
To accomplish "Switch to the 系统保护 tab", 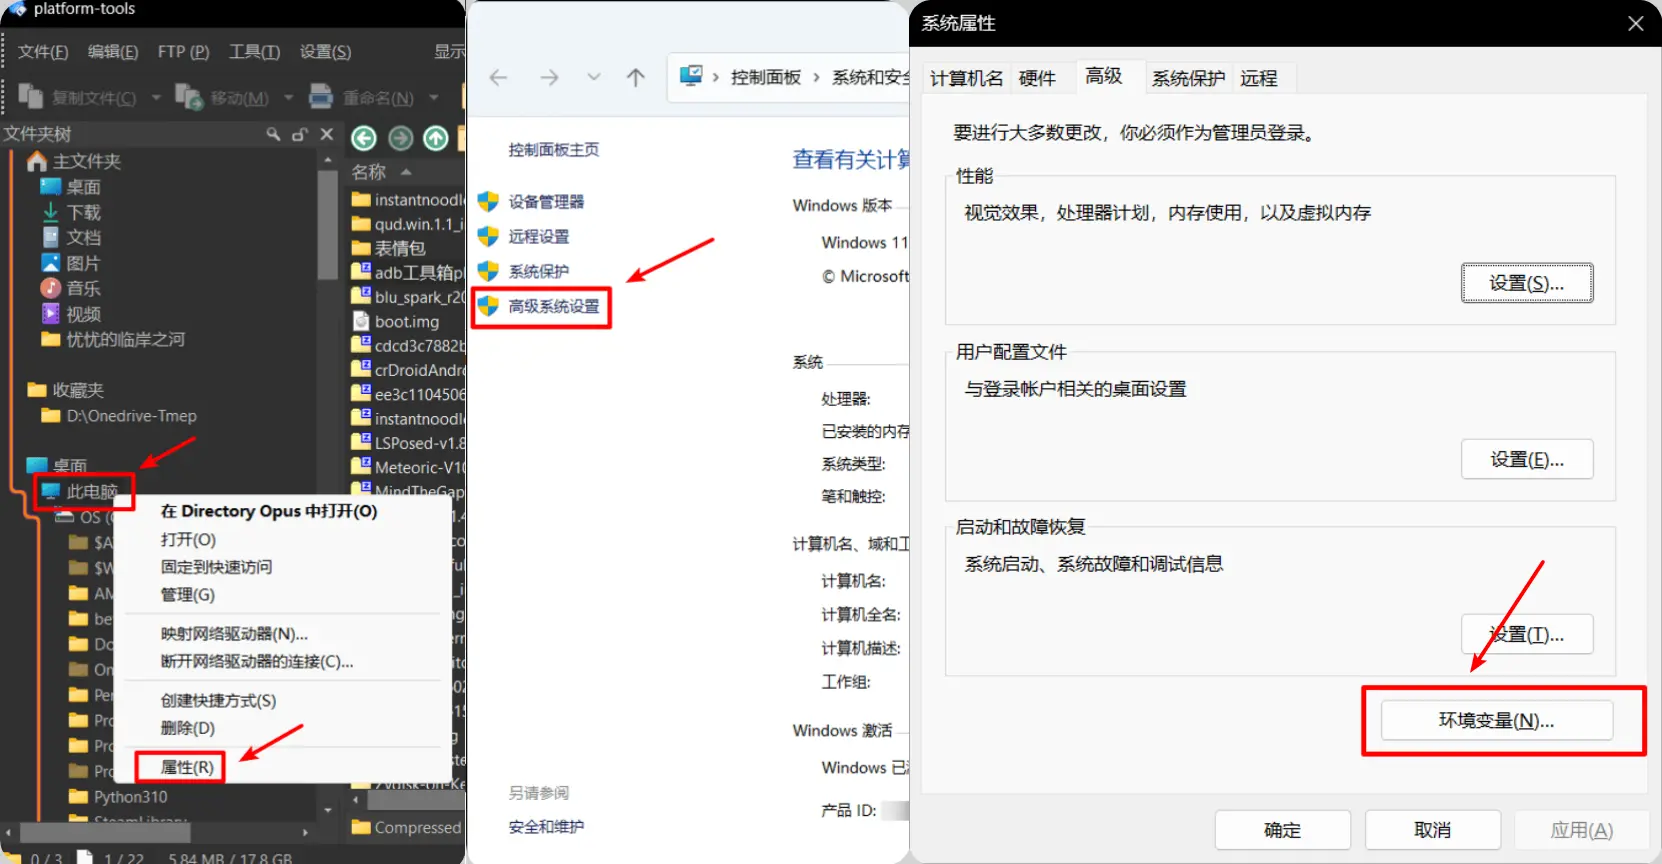I will tap(1187, 78).
